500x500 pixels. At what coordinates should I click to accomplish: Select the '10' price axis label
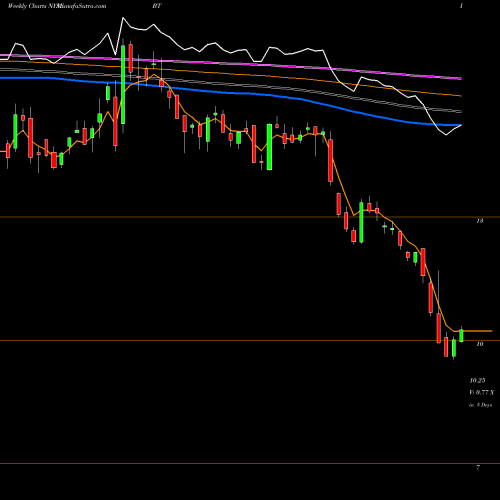(480, 344)
